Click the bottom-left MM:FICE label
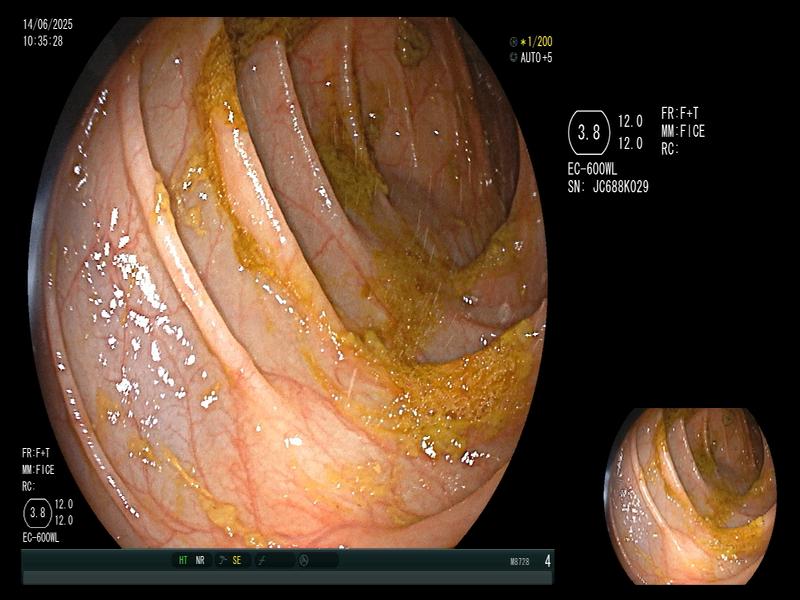 pos(38,470)
